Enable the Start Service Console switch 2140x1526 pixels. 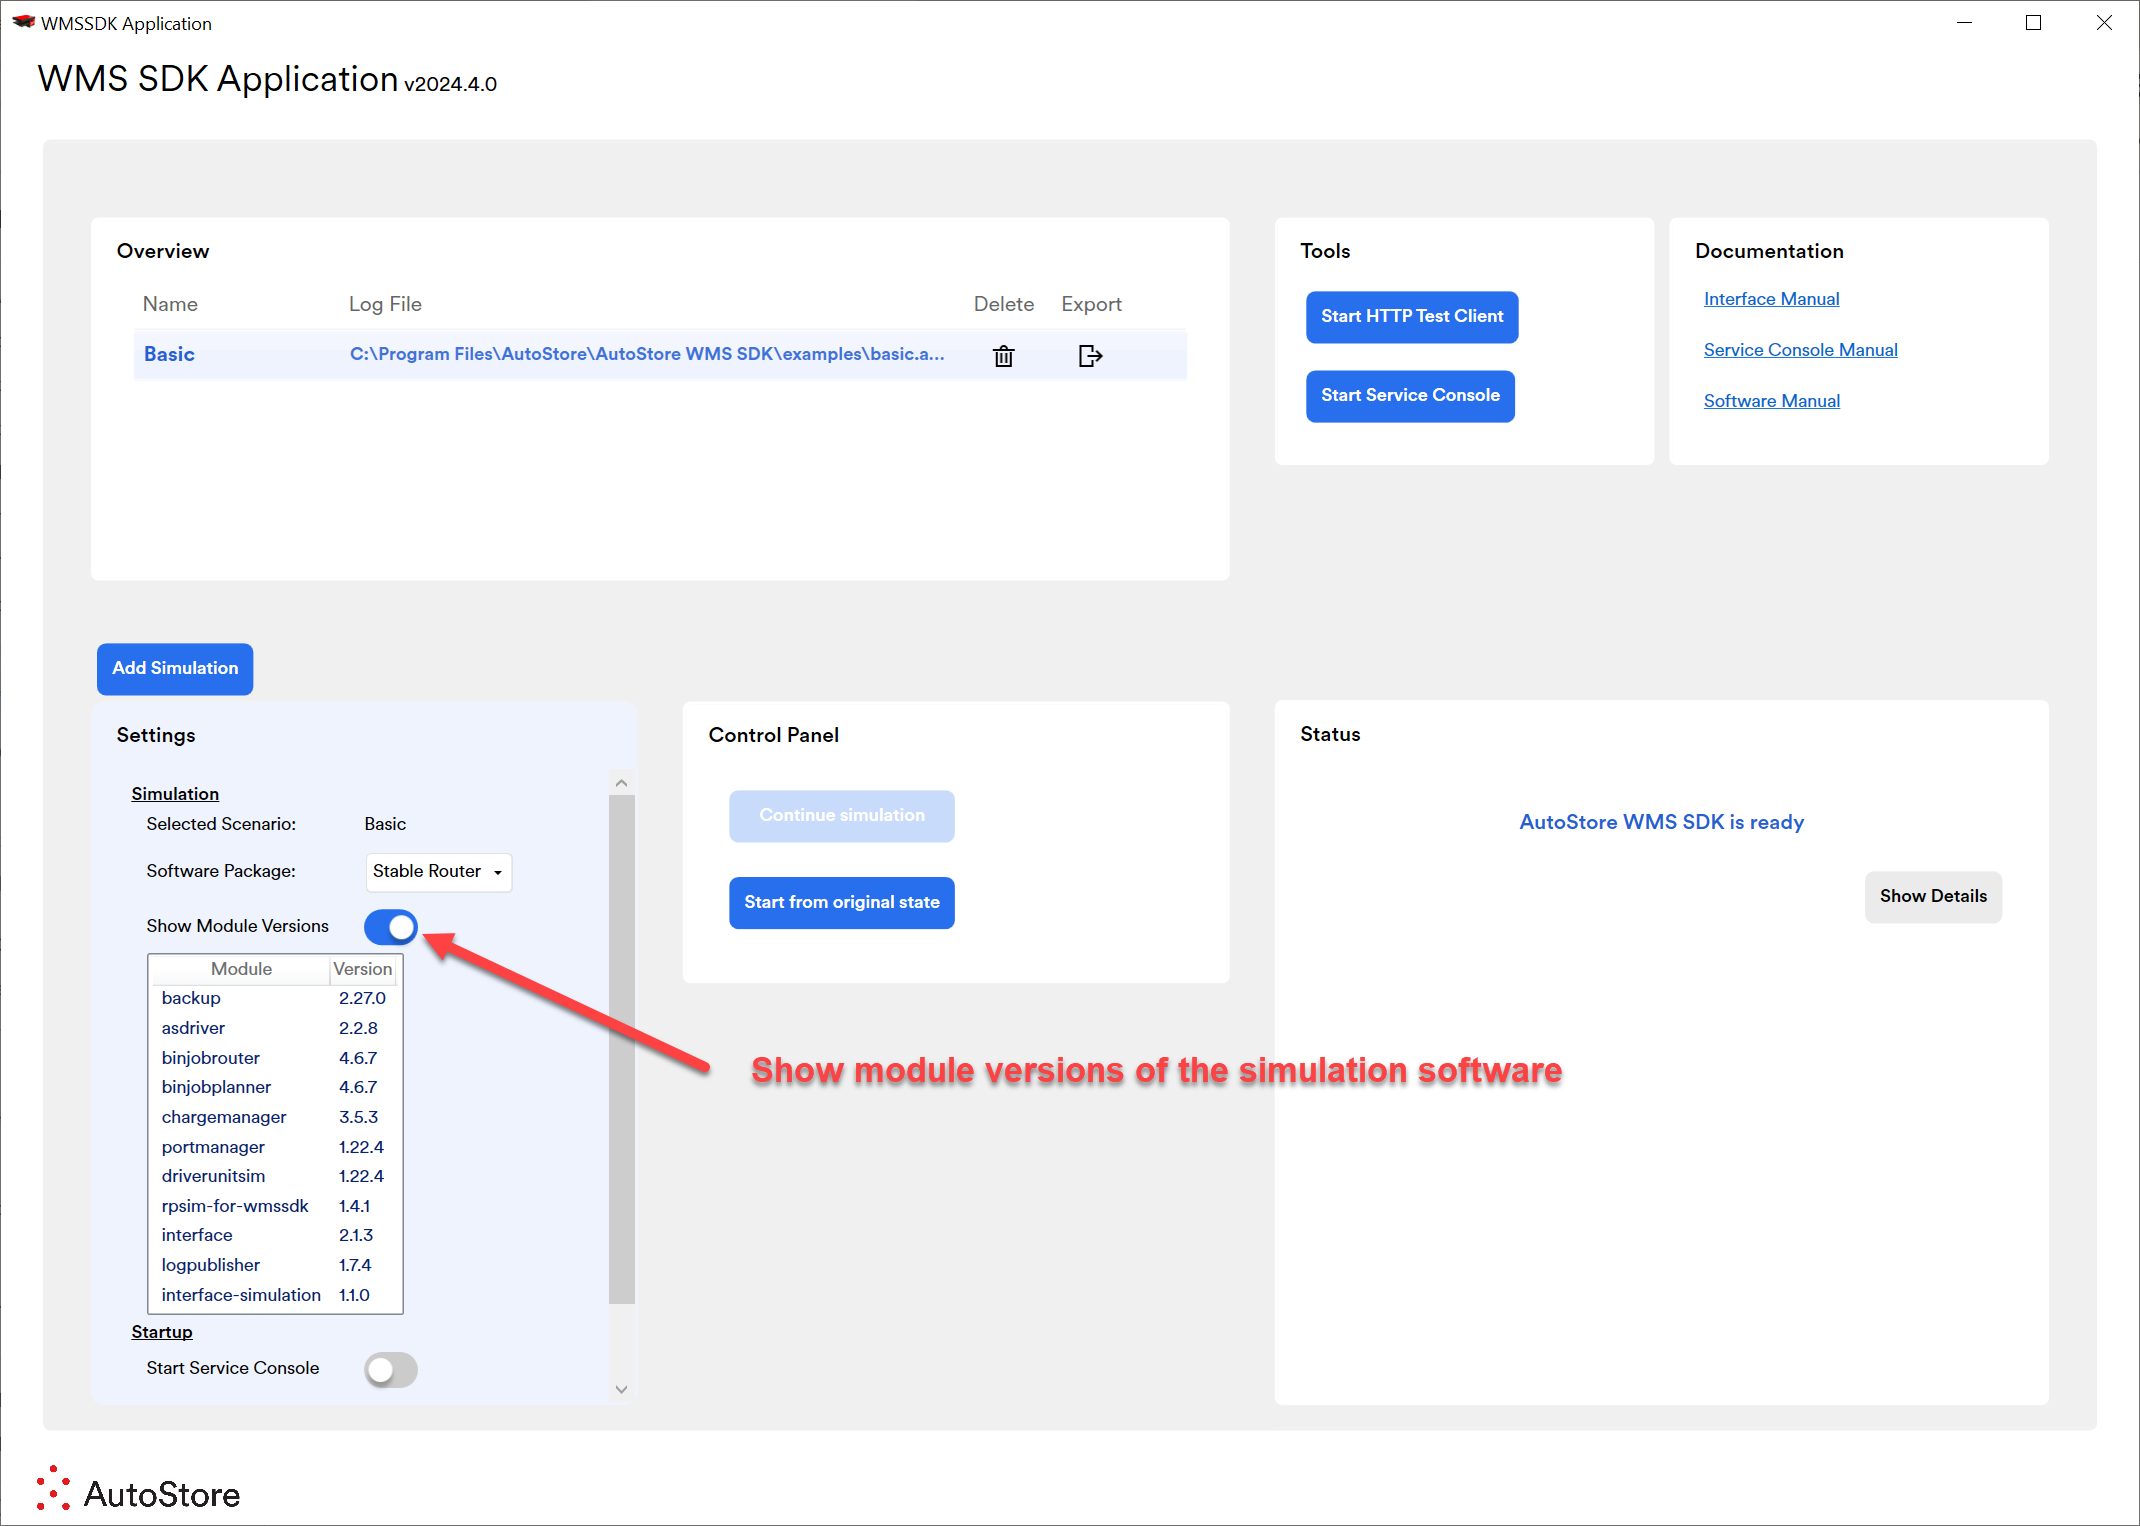pyautogui.click(x=391, y=1369)
